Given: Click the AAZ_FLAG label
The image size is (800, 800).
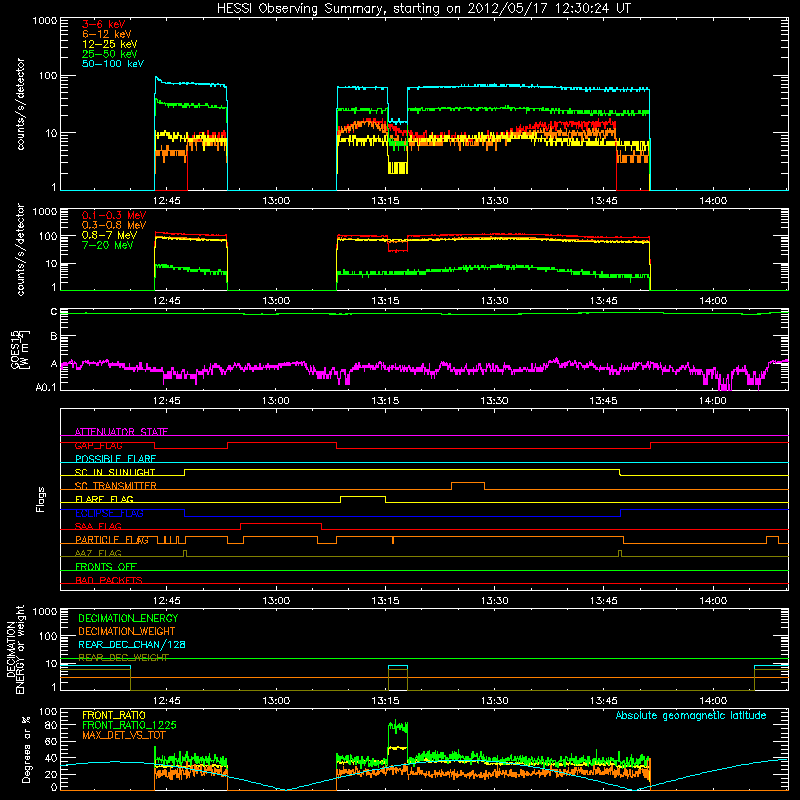Looking at the screenshot, I should [98, 553].
